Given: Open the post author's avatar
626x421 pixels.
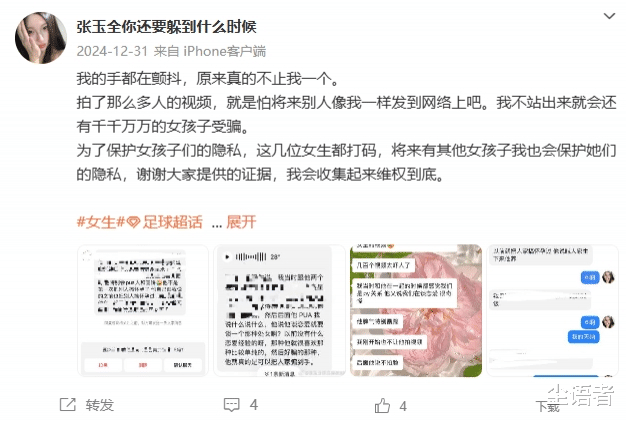Looking at the screenshot, I should [41, 38].
